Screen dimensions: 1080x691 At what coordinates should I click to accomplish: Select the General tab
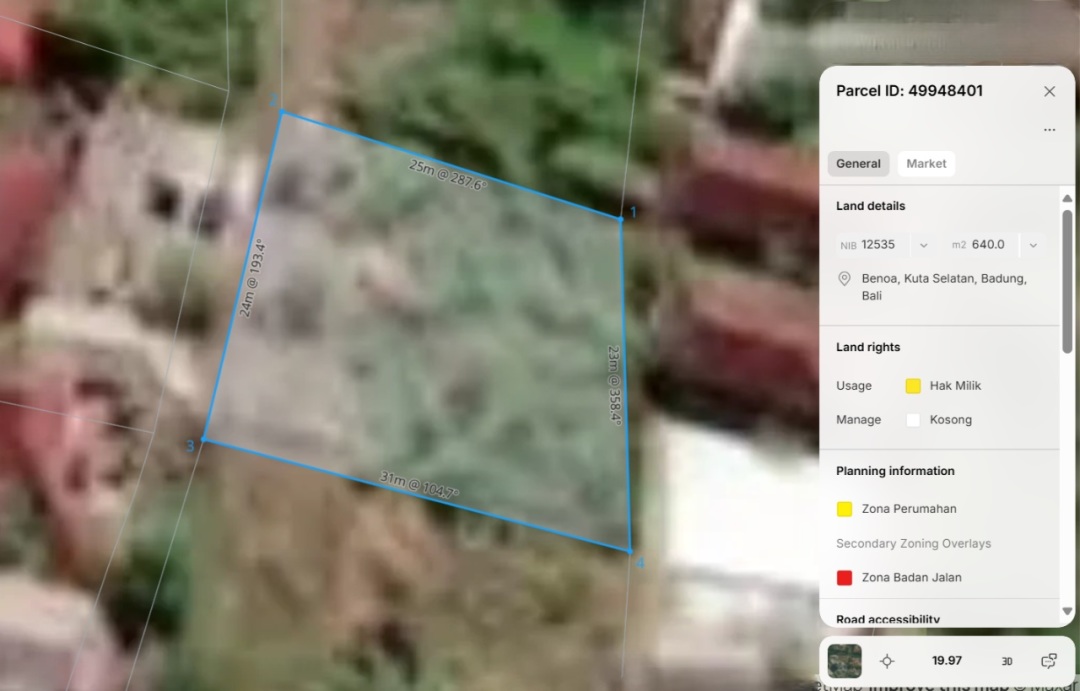tap(858, 164)
